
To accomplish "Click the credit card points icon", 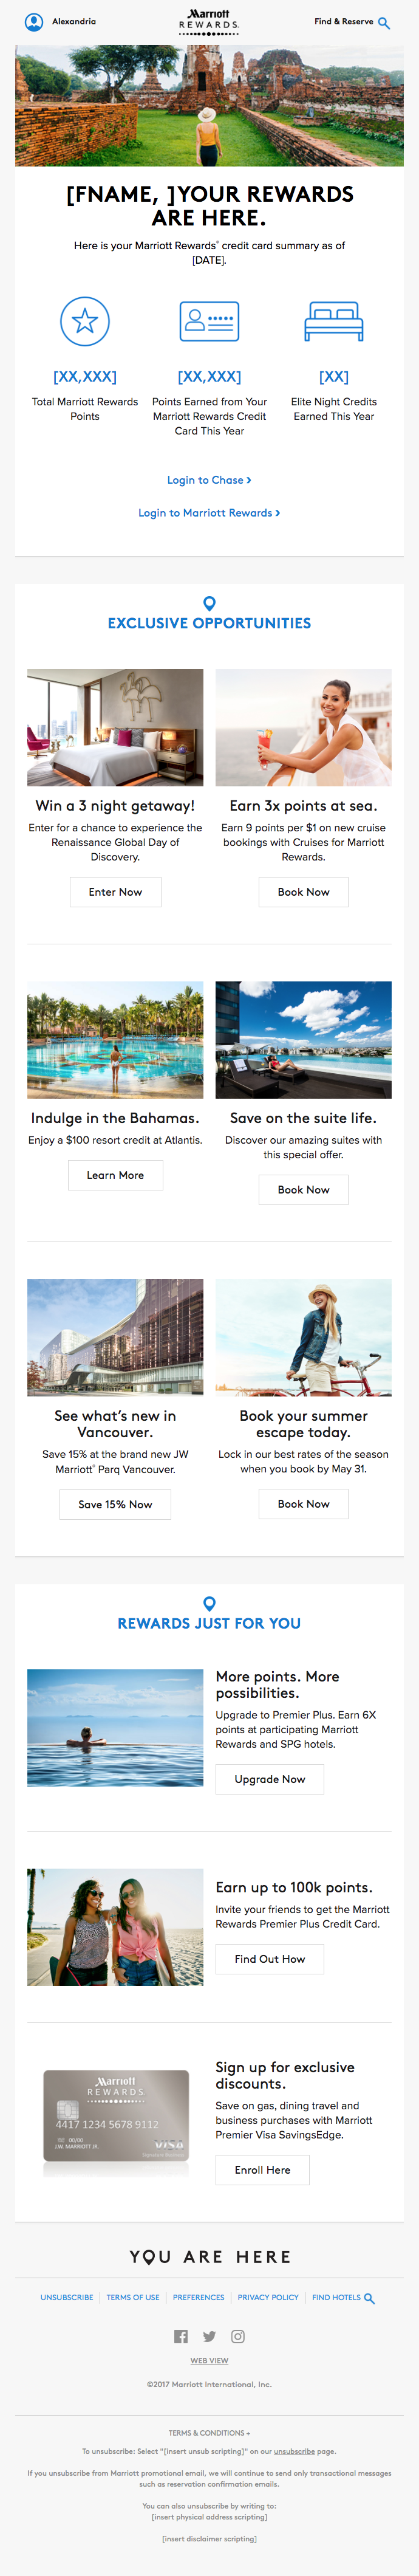I will [209, 321].
